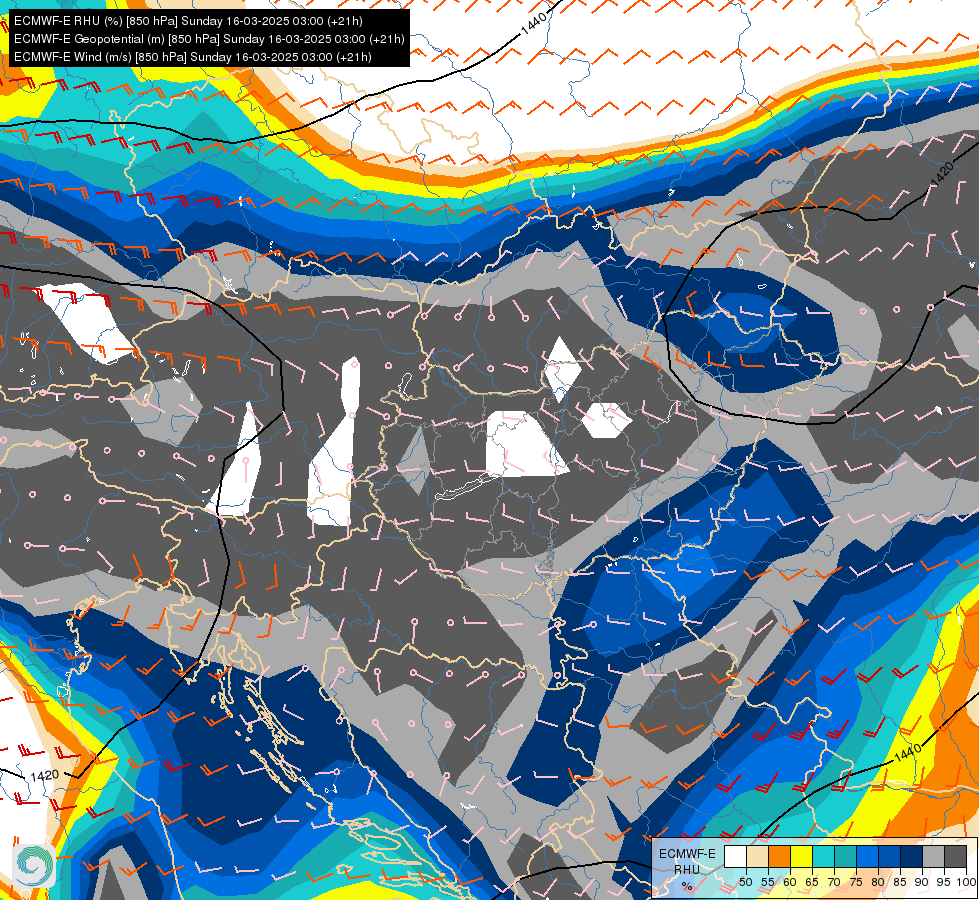Click the 1440 contour label at top
The image size is (979, 900).
(x=534, y=23)
